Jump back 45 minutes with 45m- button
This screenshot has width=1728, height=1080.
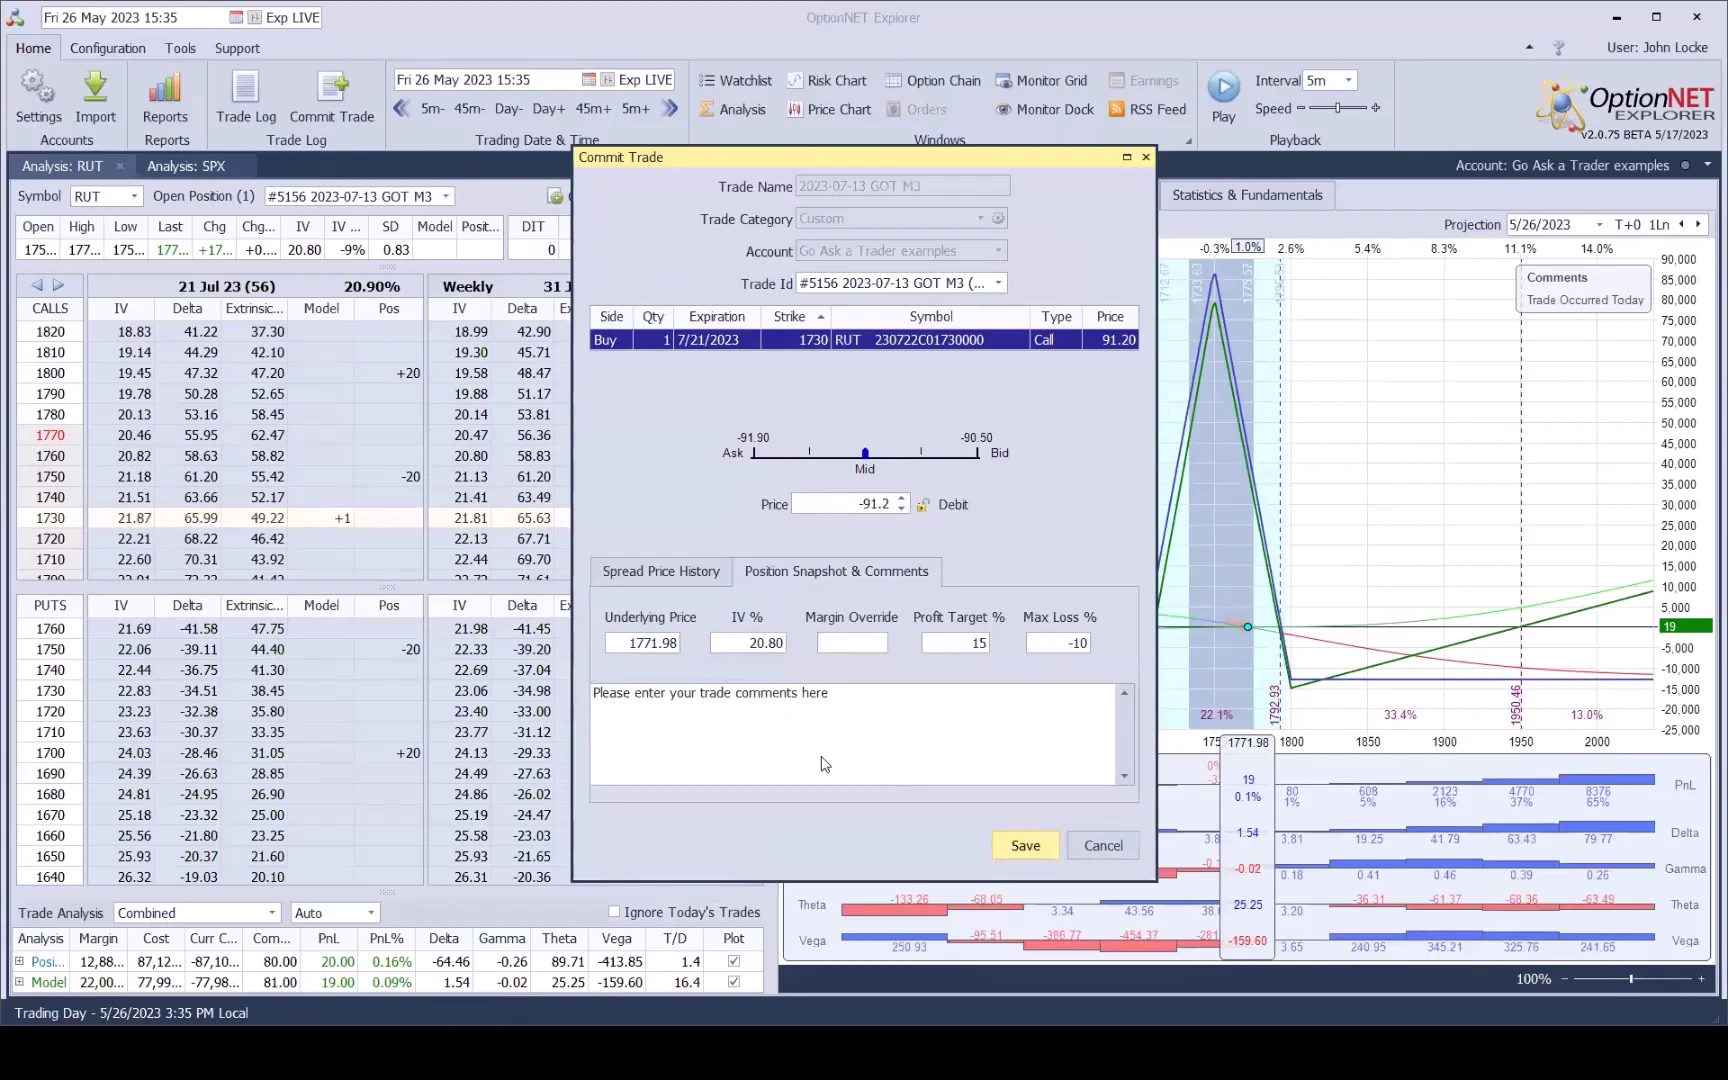tap(469, 109)
